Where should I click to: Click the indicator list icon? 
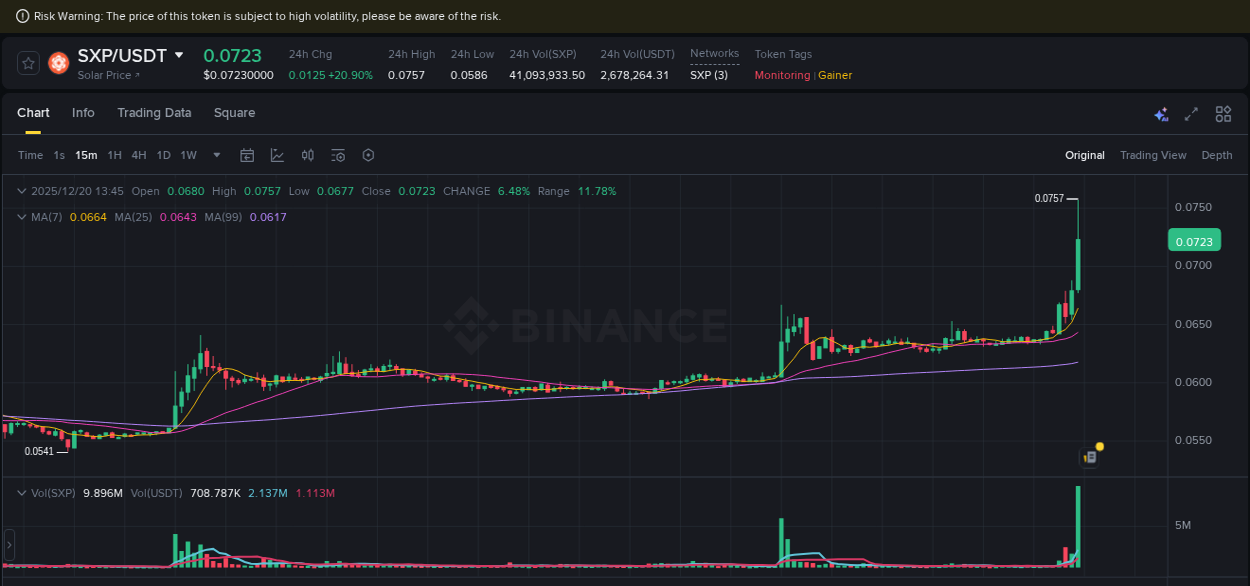[337, 155]
